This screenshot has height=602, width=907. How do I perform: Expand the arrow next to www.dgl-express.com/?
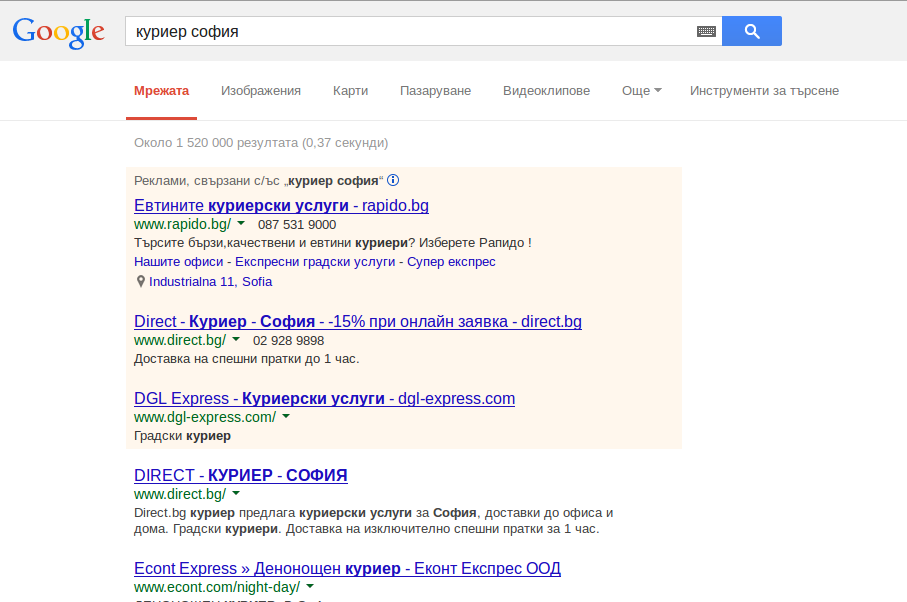tap(286, 416)
